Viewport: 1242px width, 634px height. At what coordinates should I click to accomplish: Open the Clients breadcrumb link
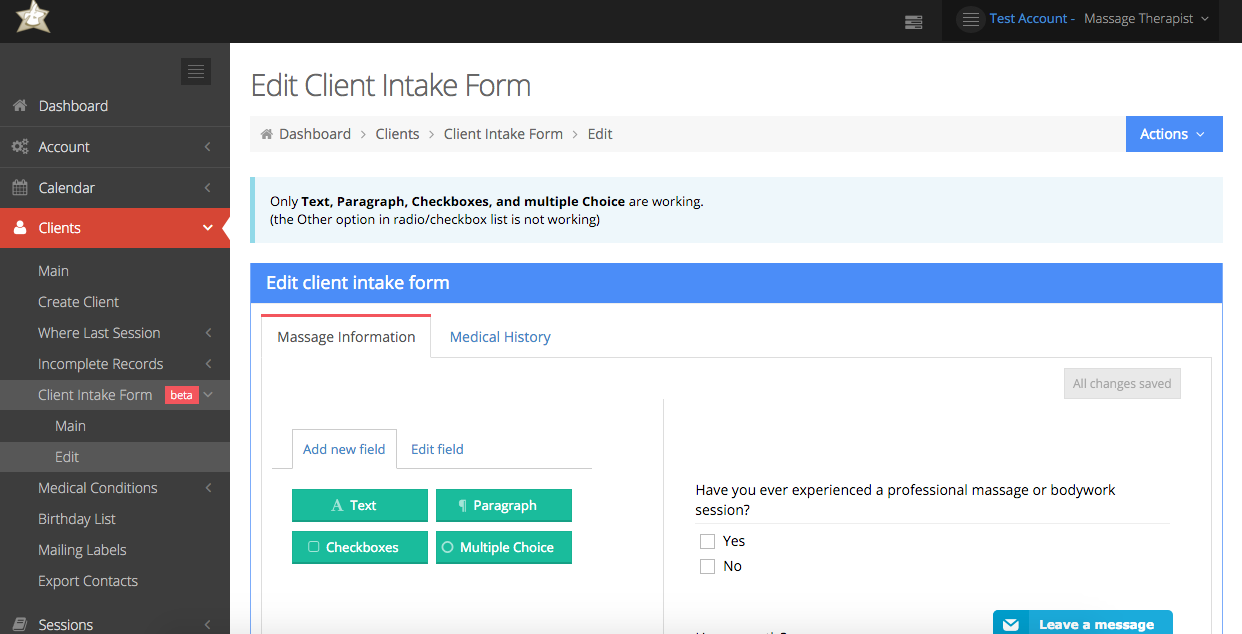point(397,133)
